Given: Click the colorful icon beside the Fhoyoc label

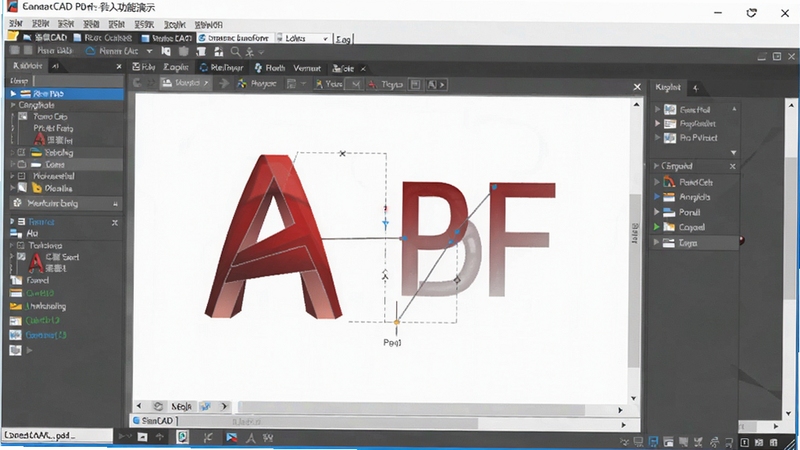Looking at the screenshot, I should coord(242,84).
